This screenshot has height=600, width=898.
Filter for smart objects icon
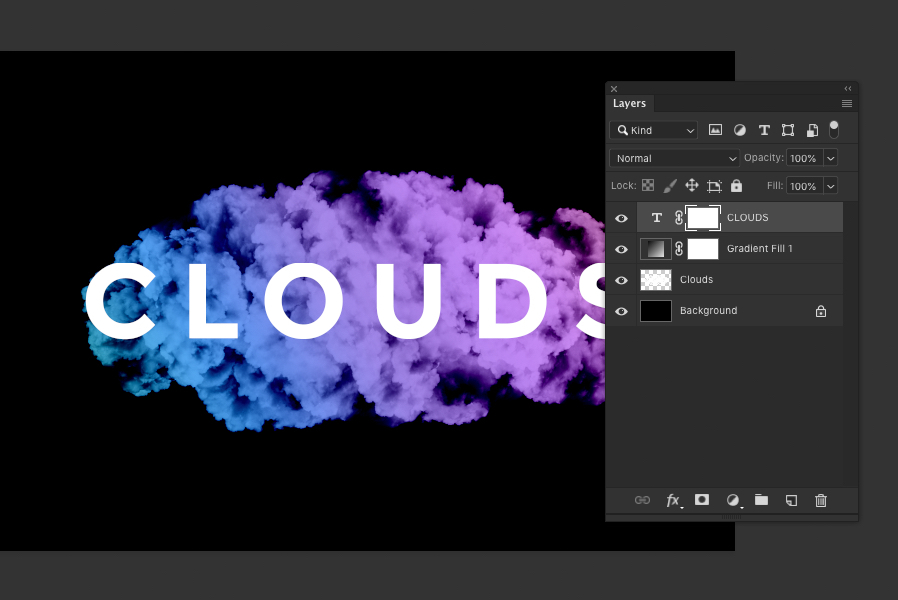coord(812,130)
